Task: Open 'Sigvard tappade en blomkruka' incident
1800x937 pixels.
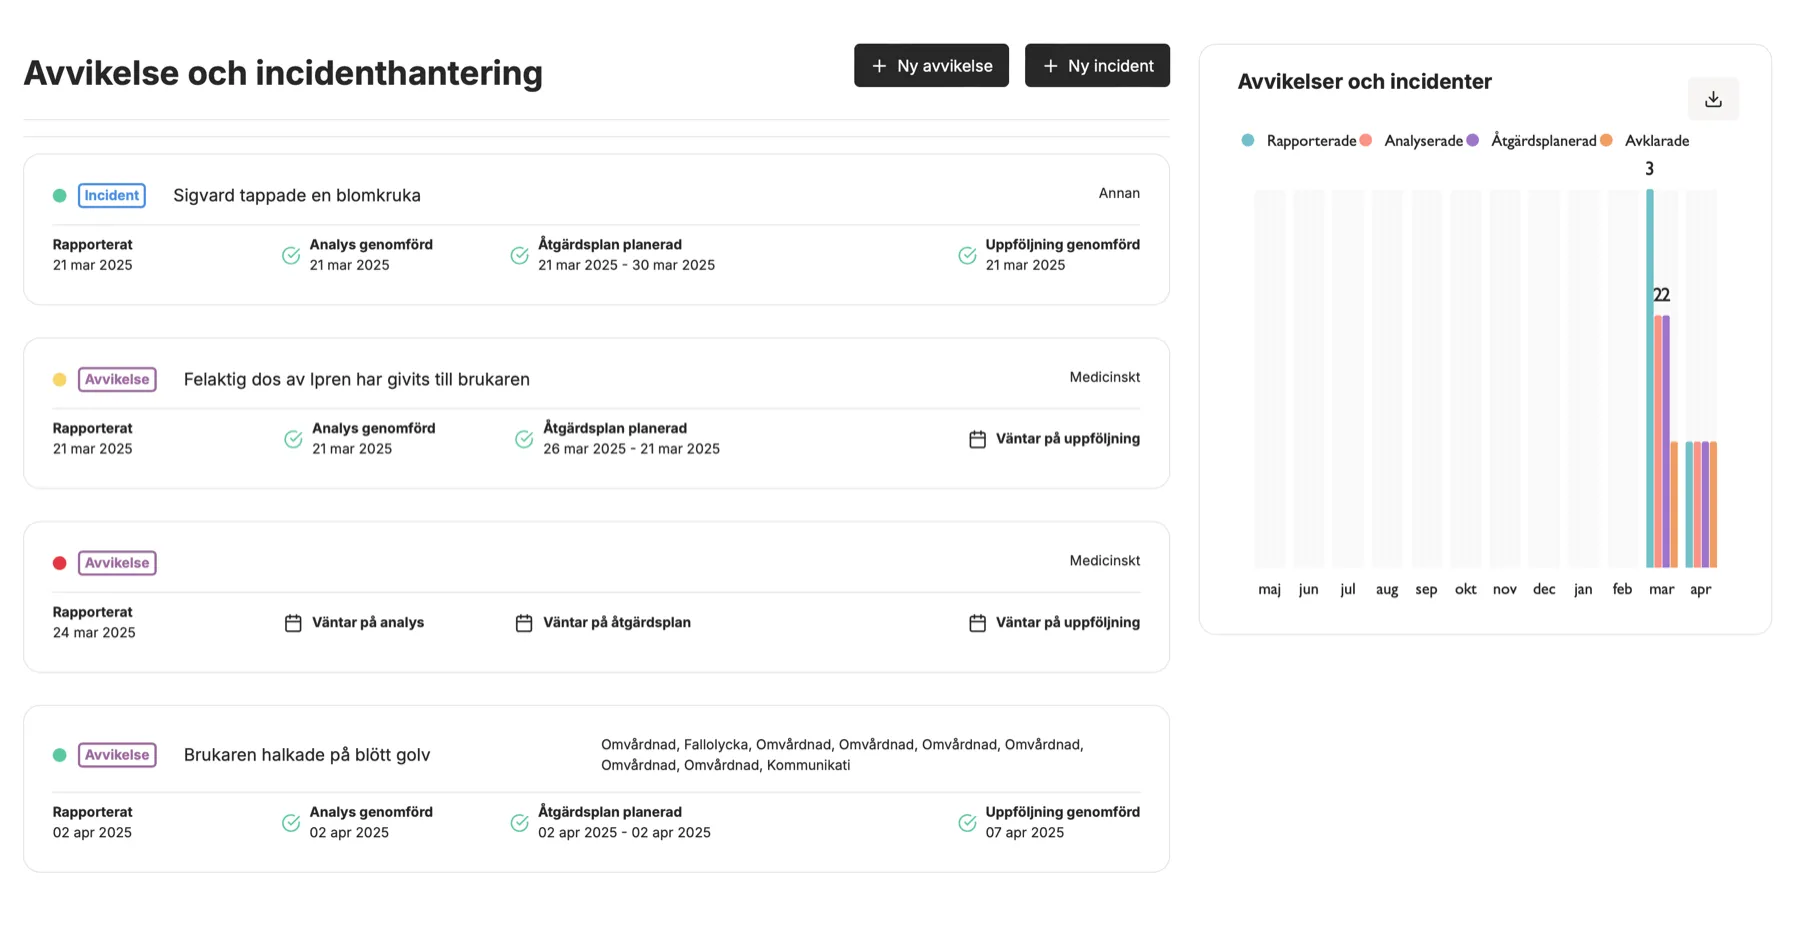Action: coord(297,196)
